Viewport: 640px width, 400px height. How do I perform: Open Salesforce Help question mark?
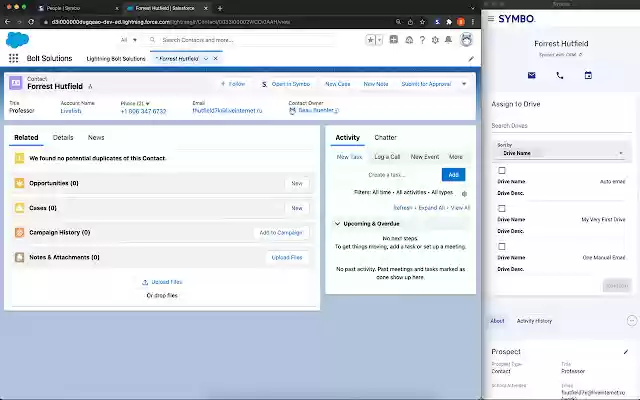click(x=422, y=40)
